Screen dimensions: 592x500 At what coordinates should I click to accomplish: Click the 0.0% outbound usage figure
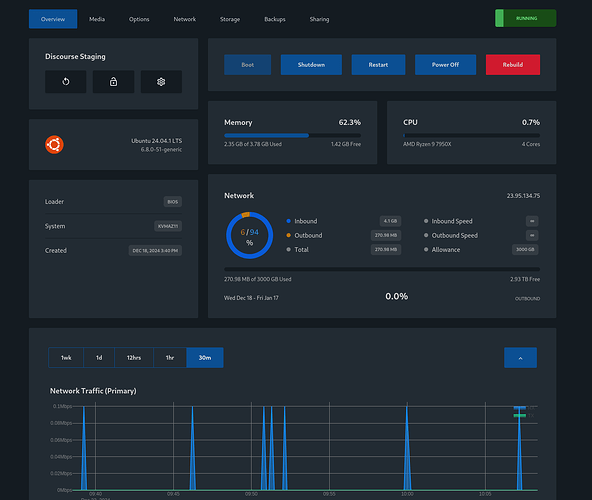tap(396, 296)
